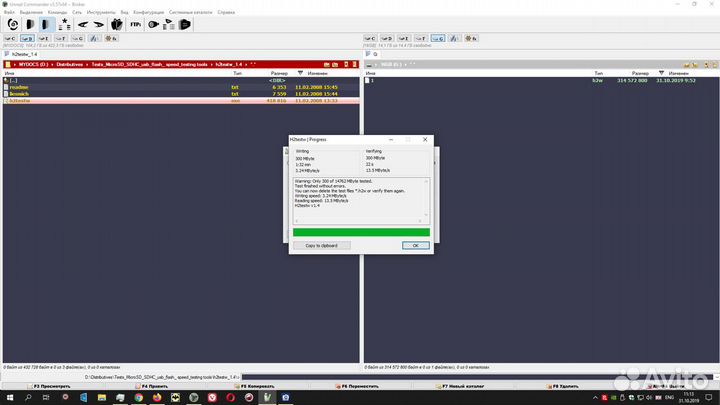The image size is (720, 405).
Task: Click the green H2testw progress bar
Action: click(360, 232)
